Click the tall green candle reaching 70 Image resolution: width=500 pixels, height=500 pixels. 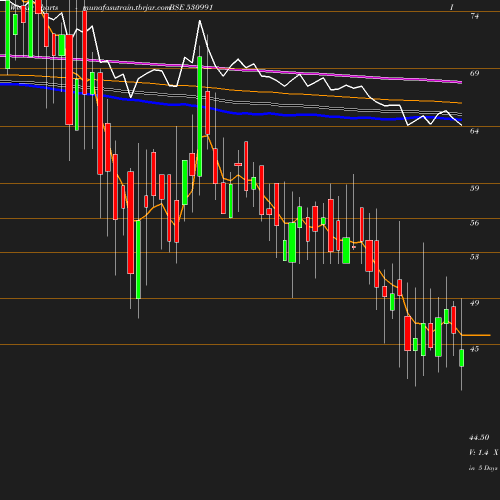200,116
